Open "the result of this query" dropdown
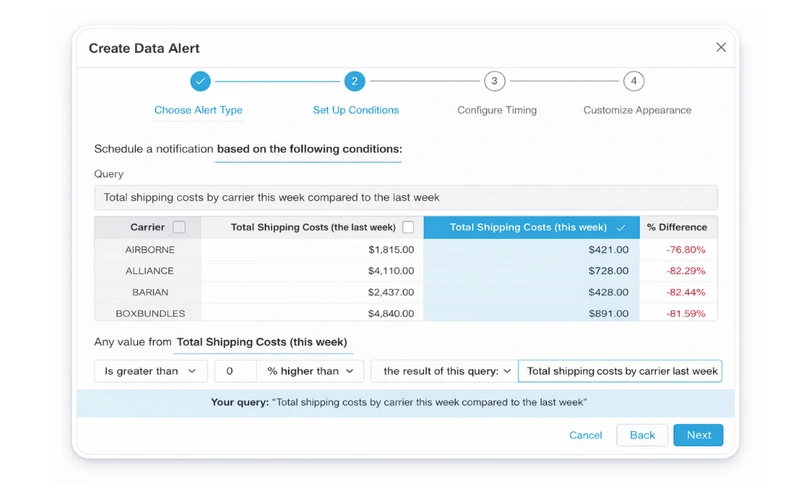Image resolution: width=812 pixels, height=491 pixels. [x=444, y=371]
